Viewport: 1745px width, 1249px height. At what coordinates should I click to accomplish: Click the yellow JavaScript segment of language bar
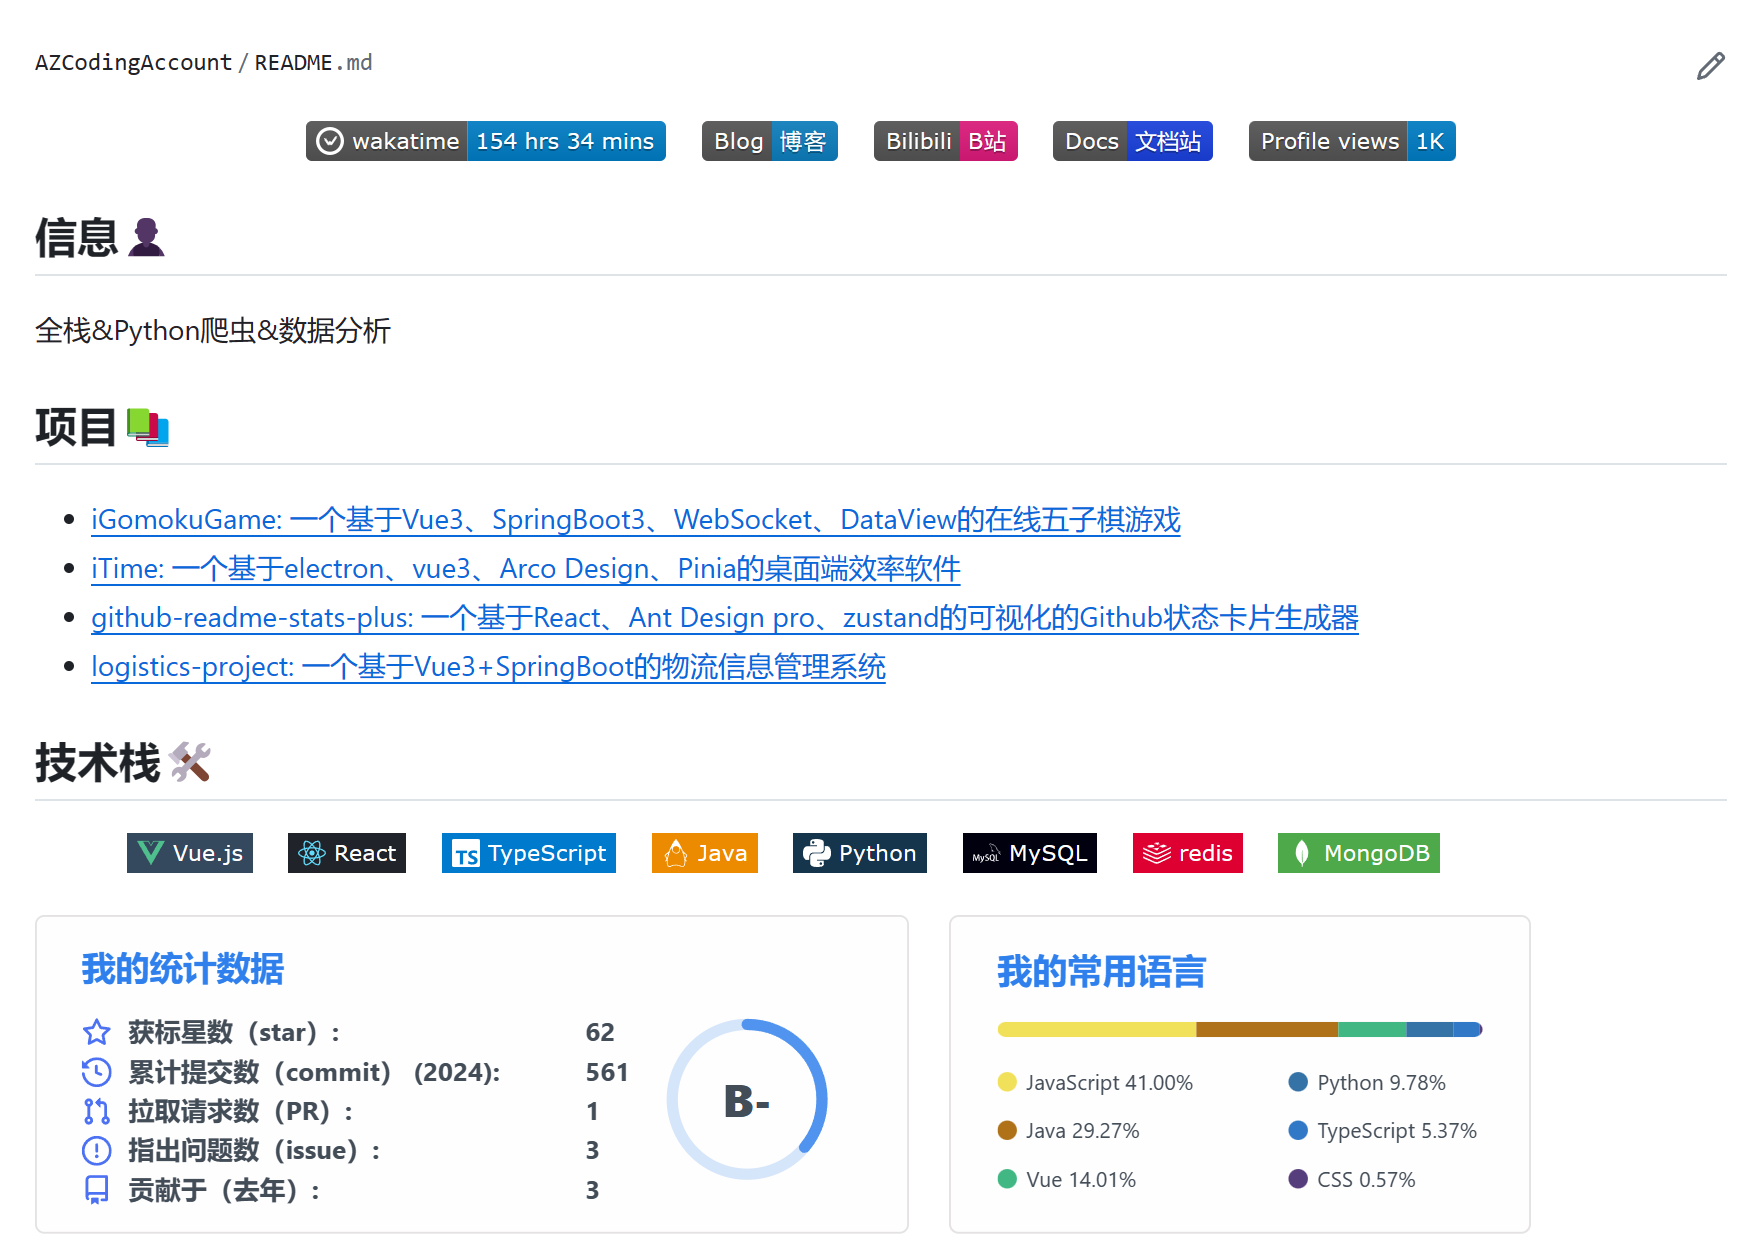pos(1096,1029)
